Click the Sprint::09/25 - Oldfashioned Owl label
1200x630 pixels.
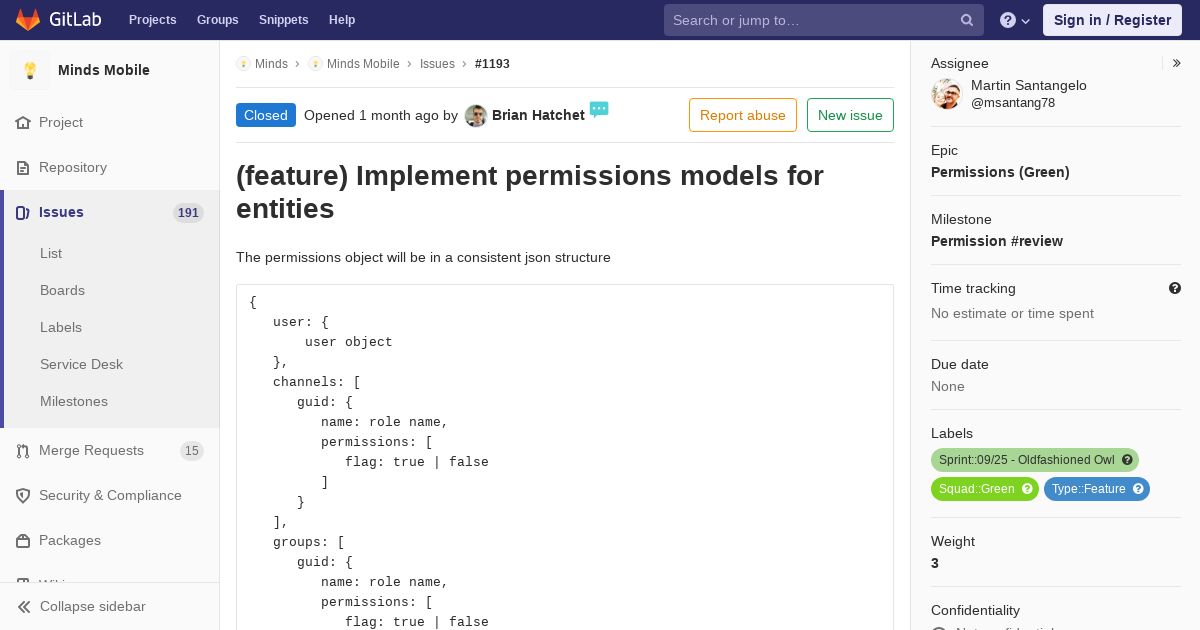pyautogui.click(x=1026, y=460)
